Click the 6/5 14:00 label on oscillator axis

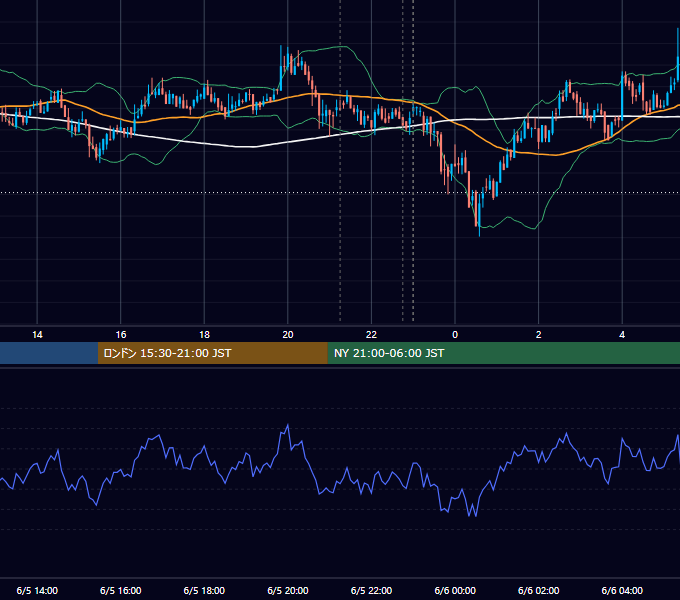pyautogui.click(x=37, y=590)
